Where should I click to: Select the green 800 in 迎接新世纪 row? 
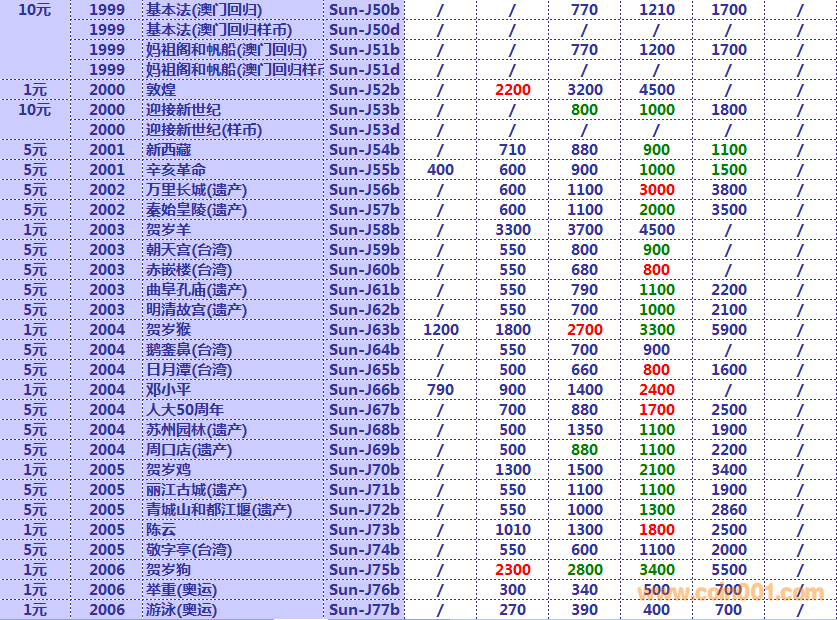[584, 110]
